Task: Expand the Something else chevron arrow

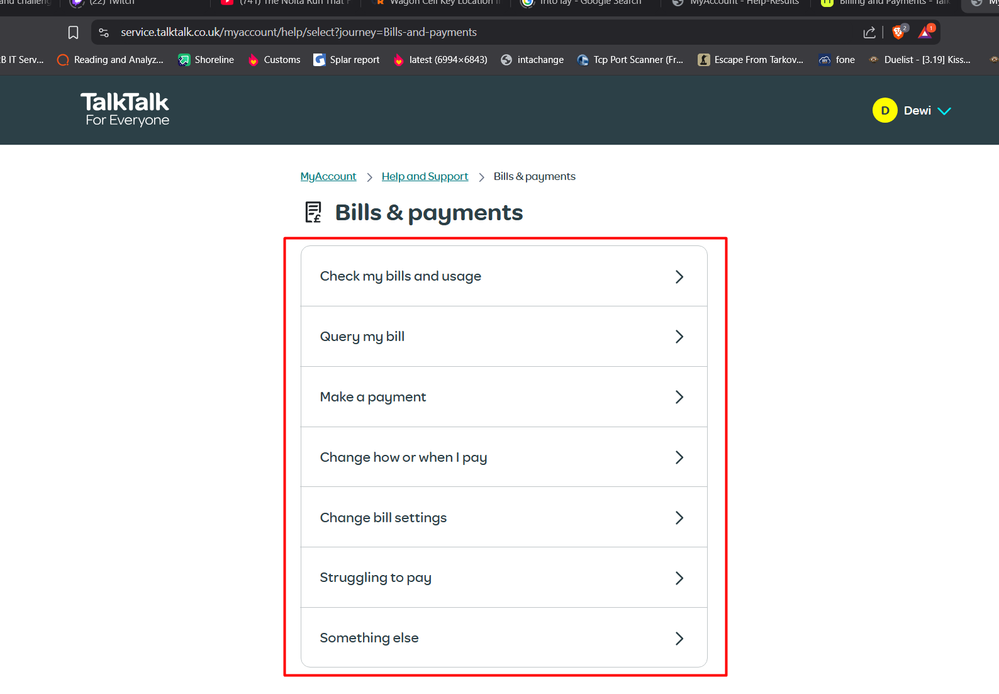Action: point(679,638)
